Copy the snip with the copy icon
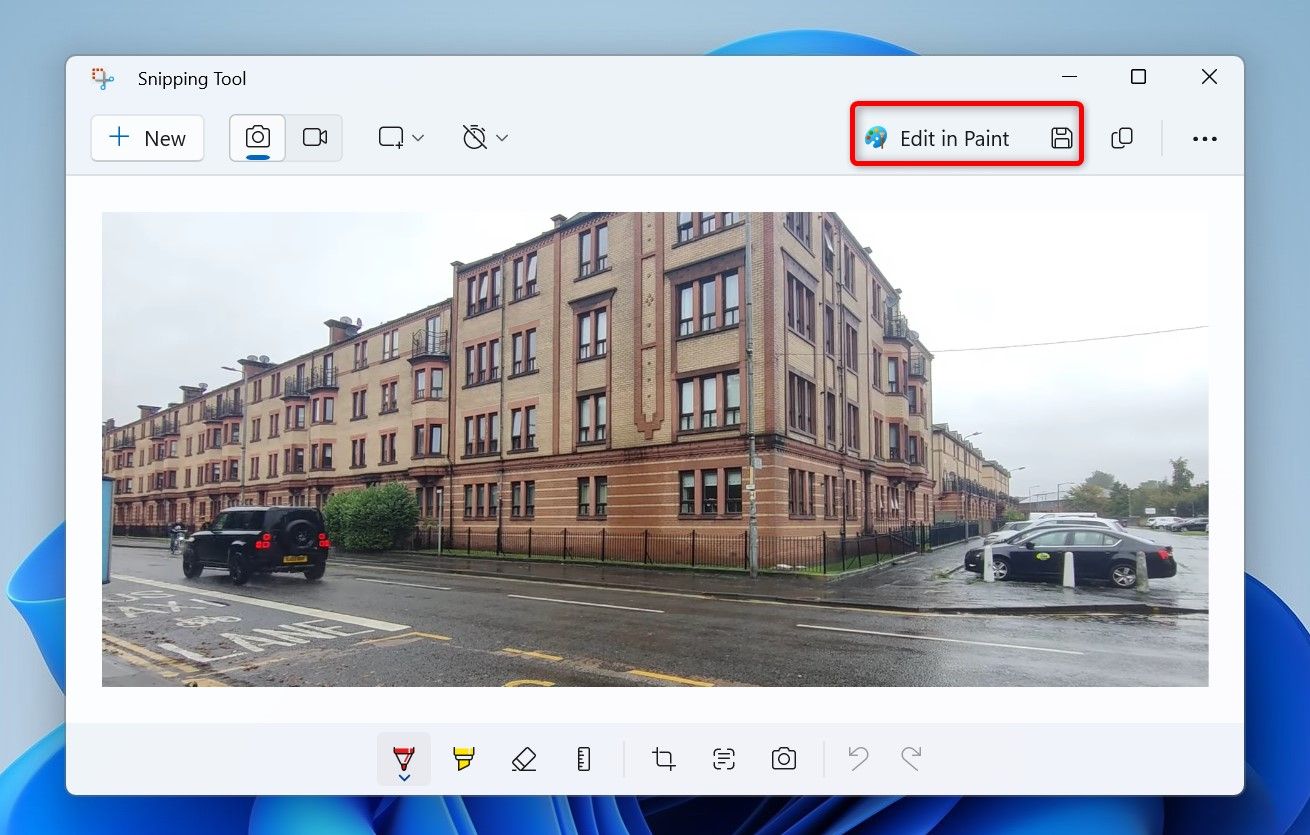 coord(1122,138)
